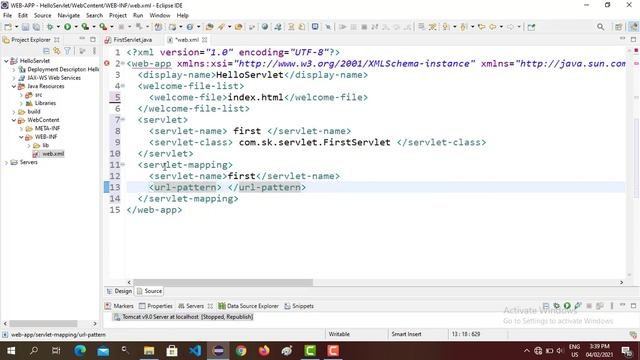Collapse the servlet-mapping element fold marker
The width and height of the screenshot is (640, 360).
123,164
